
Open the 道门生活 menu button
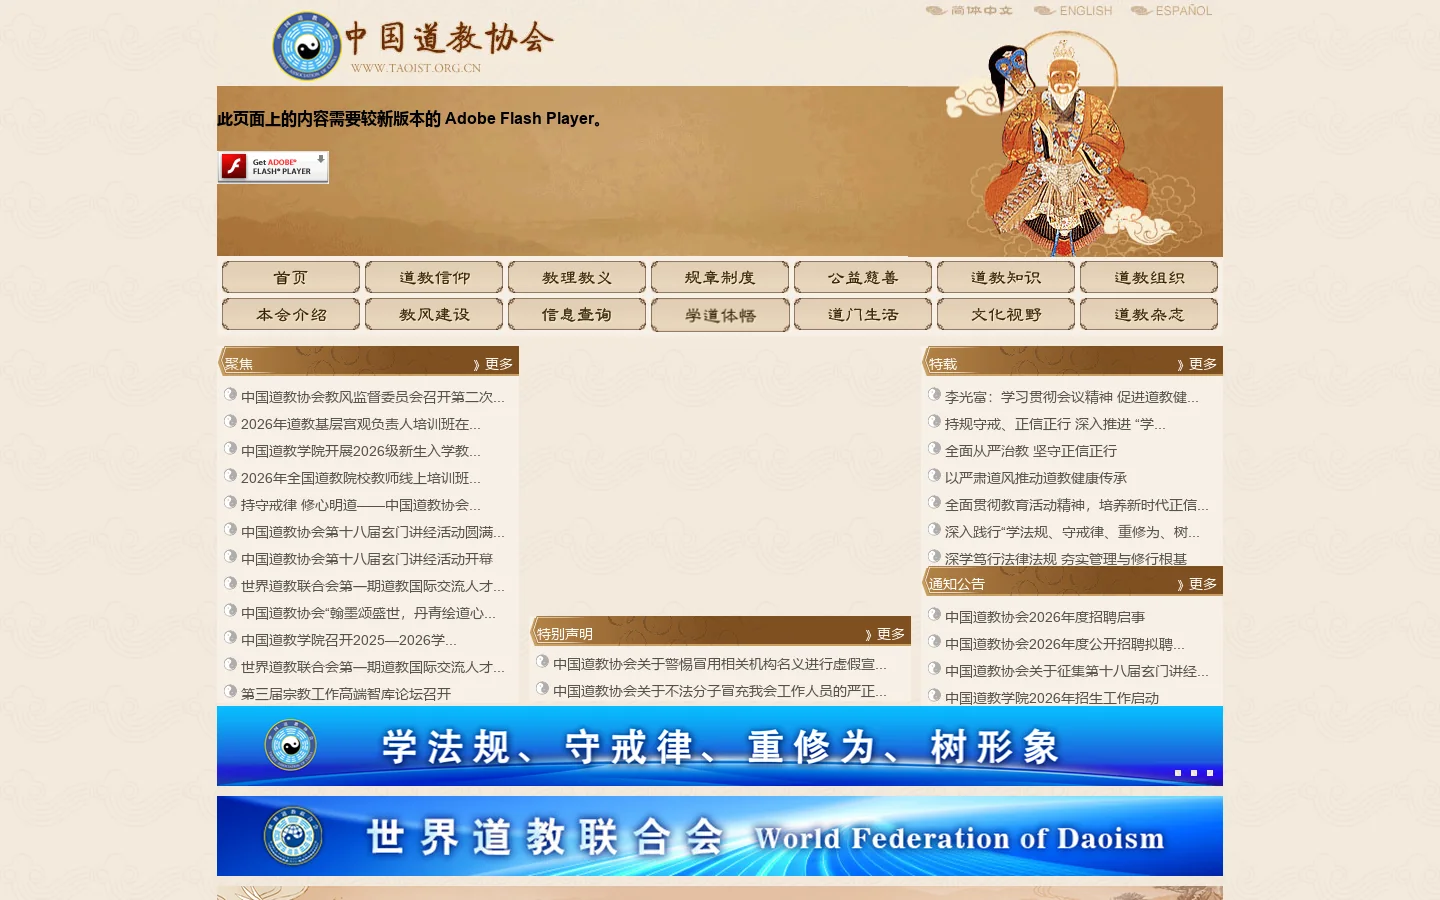pyautogui.click(x=863, y=314)
